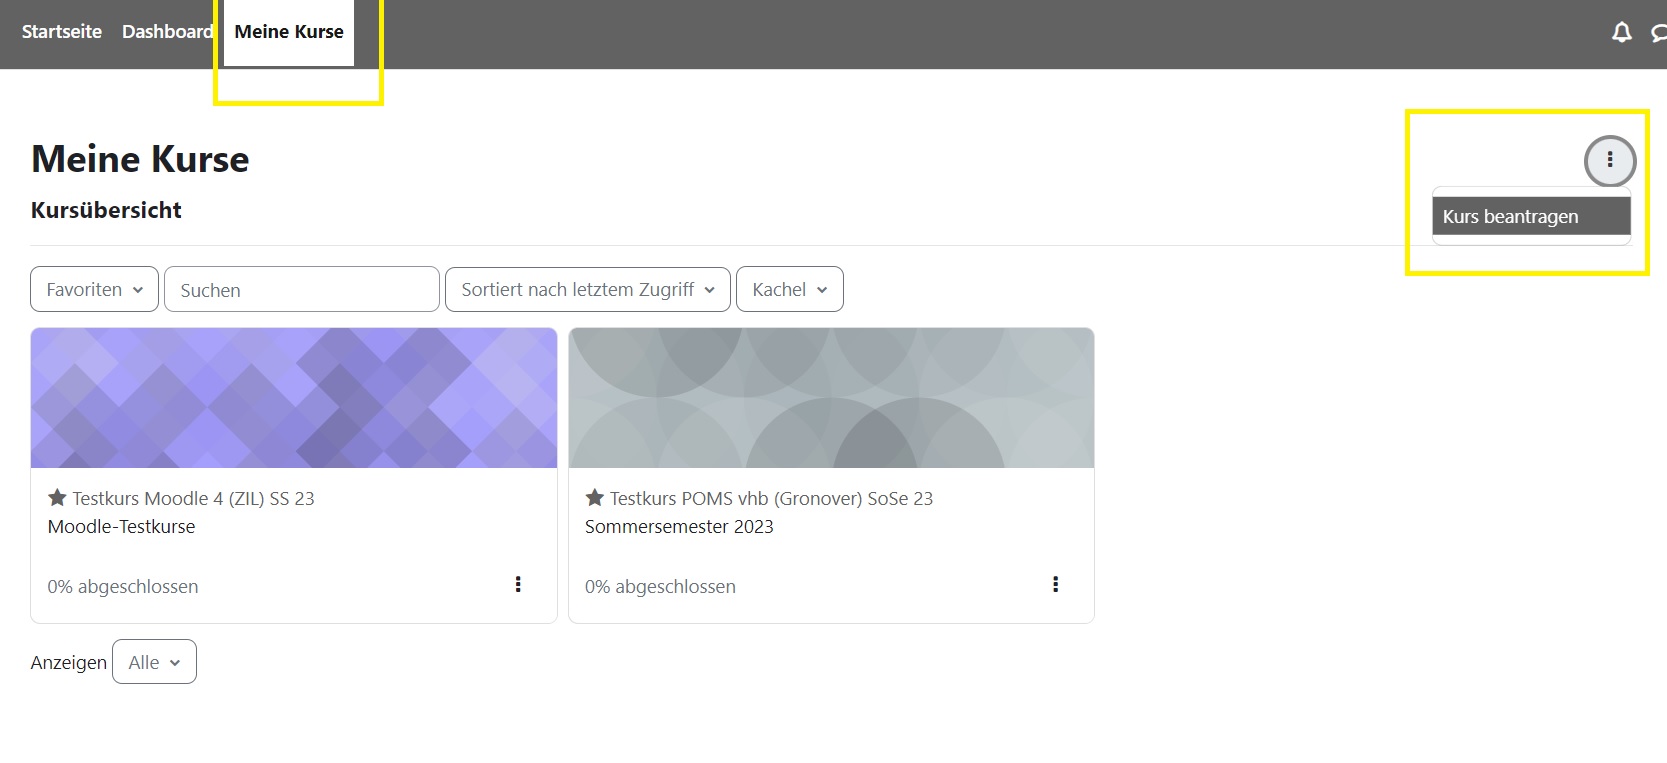Open the Testkurs Moodle 4 (ZIL) SS 23 link
Image resolution: width=1667 pixels, height=763 pixels.
[193, 499]
